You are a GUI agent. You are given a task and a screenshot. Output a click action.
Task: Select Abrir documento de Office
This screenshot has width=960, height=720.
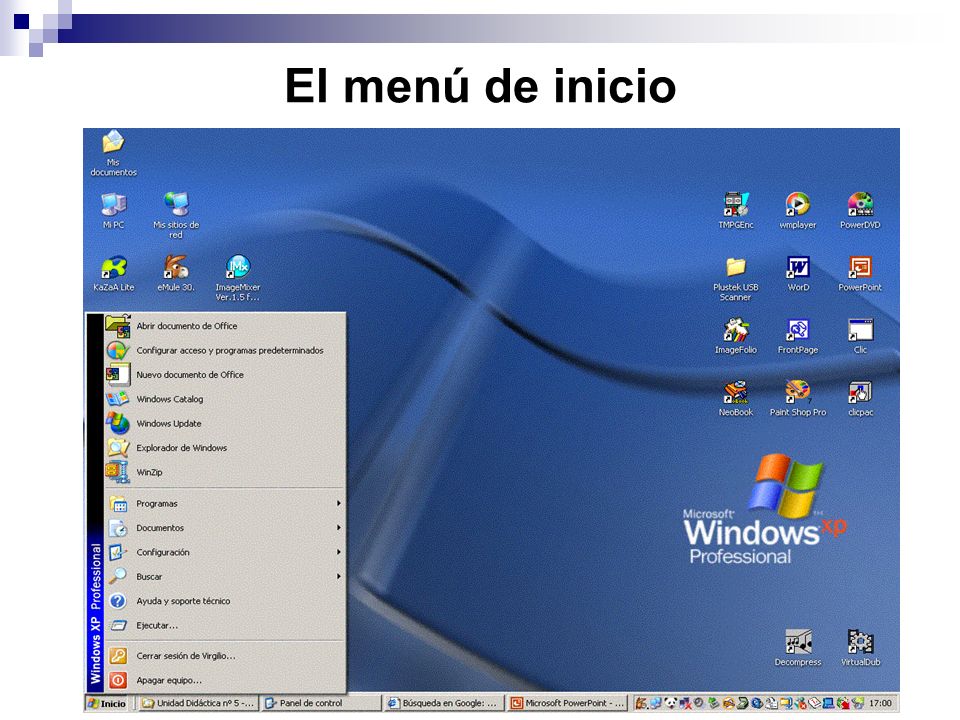[x=225, y=326]
